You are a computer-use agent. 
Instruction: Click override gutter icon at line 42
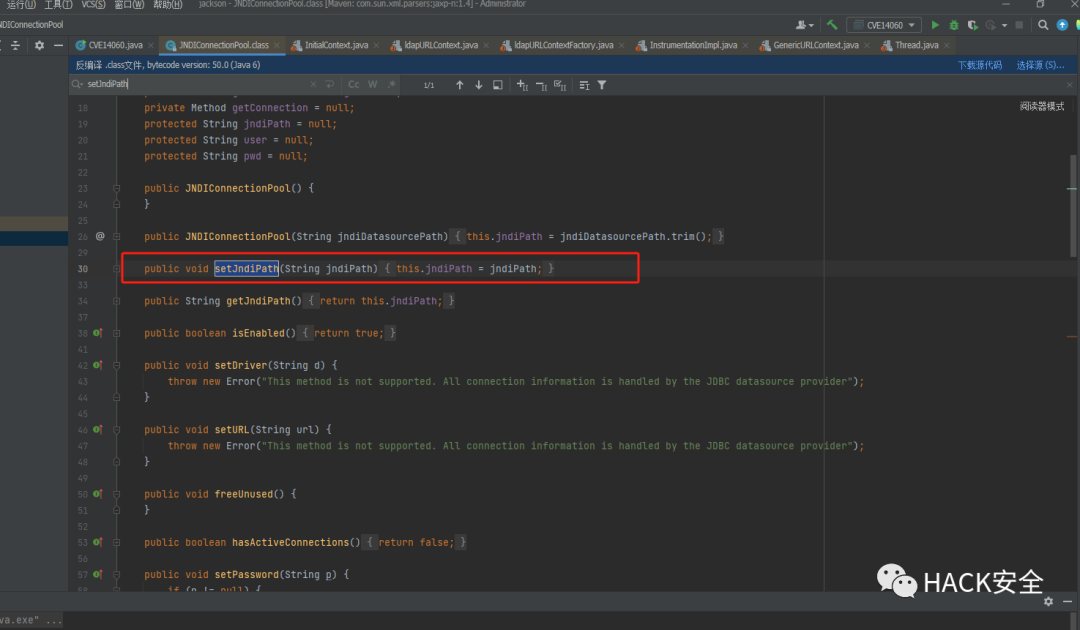[x=98, y=365]
